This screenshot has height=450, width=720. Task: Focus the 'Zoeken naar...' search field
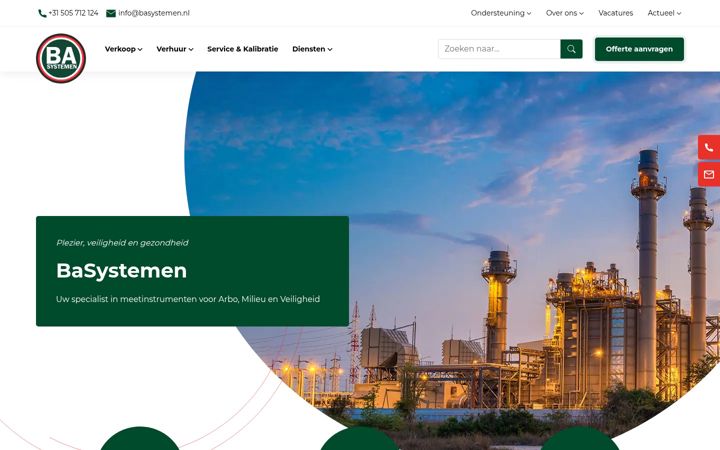[499, 49]
